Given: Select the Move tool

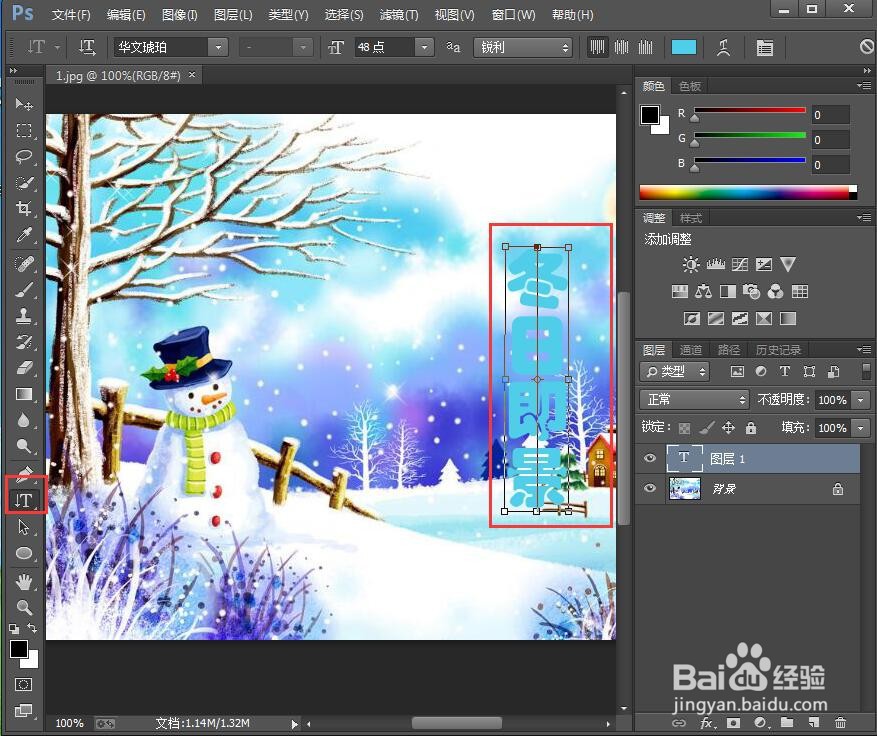Looking at the screenshot, I should (x=23, y=105).
